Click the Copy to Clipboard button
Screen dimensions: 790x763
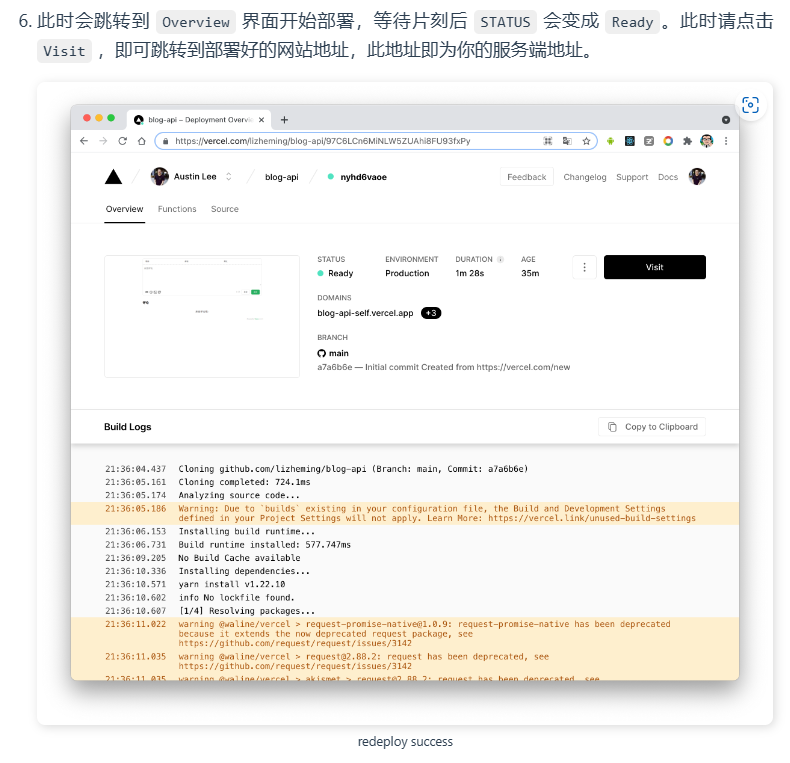[652, 427]
